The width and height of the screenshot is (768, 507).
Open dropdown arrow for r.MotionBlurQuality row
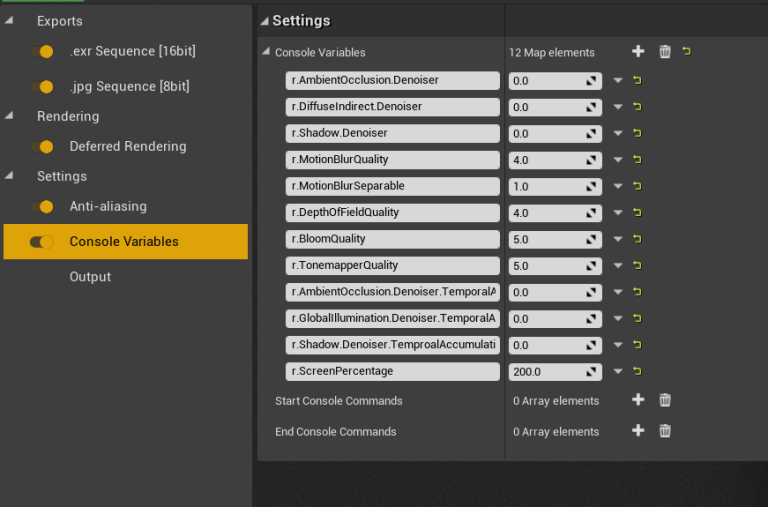[618, 160]
